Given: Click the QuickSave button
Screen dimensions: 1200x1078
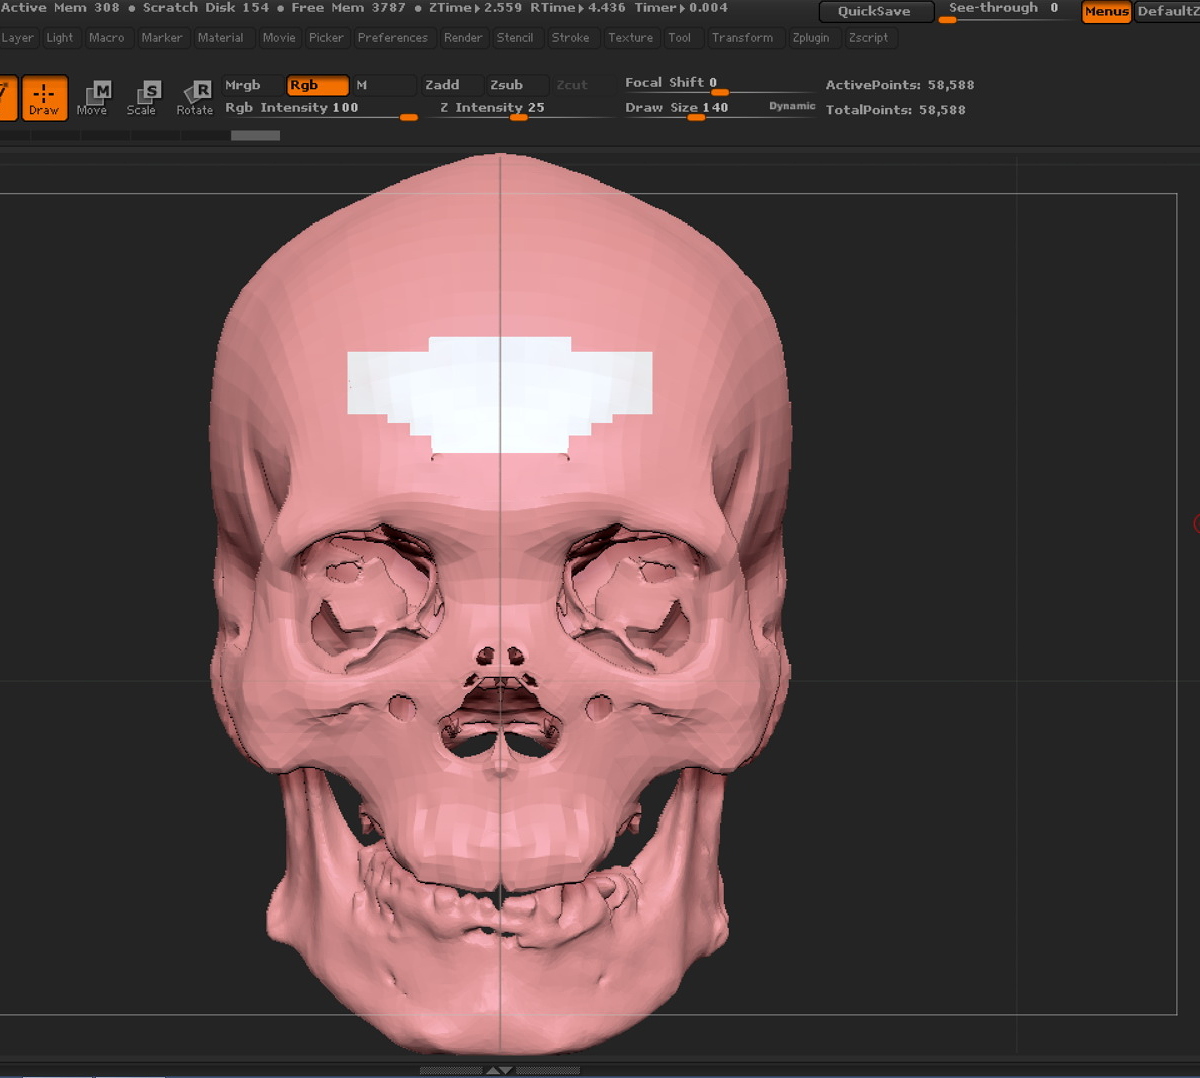Looking at the screenshot, I should (x=876, y=11).
